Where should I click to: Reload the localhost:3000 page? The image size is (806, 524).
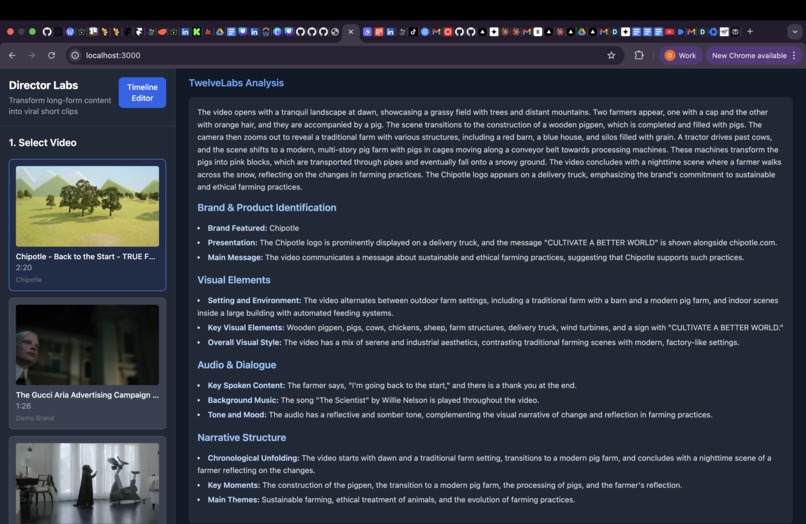51,56
